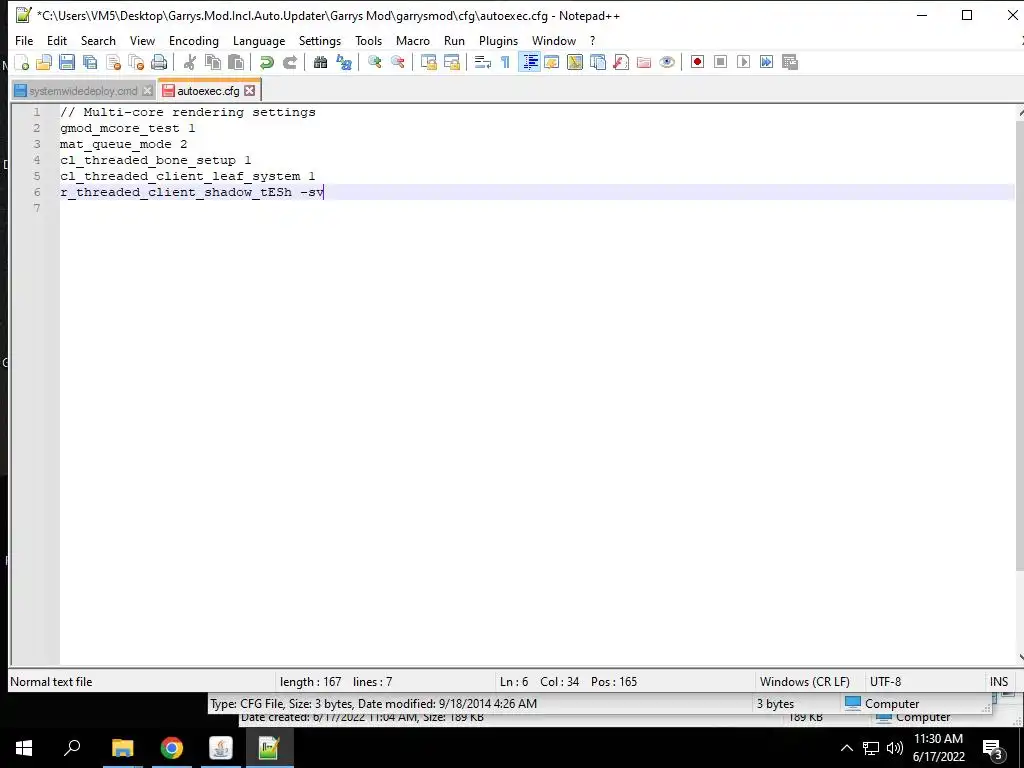The height and width of the screenshot is (768, 1024).
Task: Click mat_queue_mode 2 line
Action: (123, 144)
